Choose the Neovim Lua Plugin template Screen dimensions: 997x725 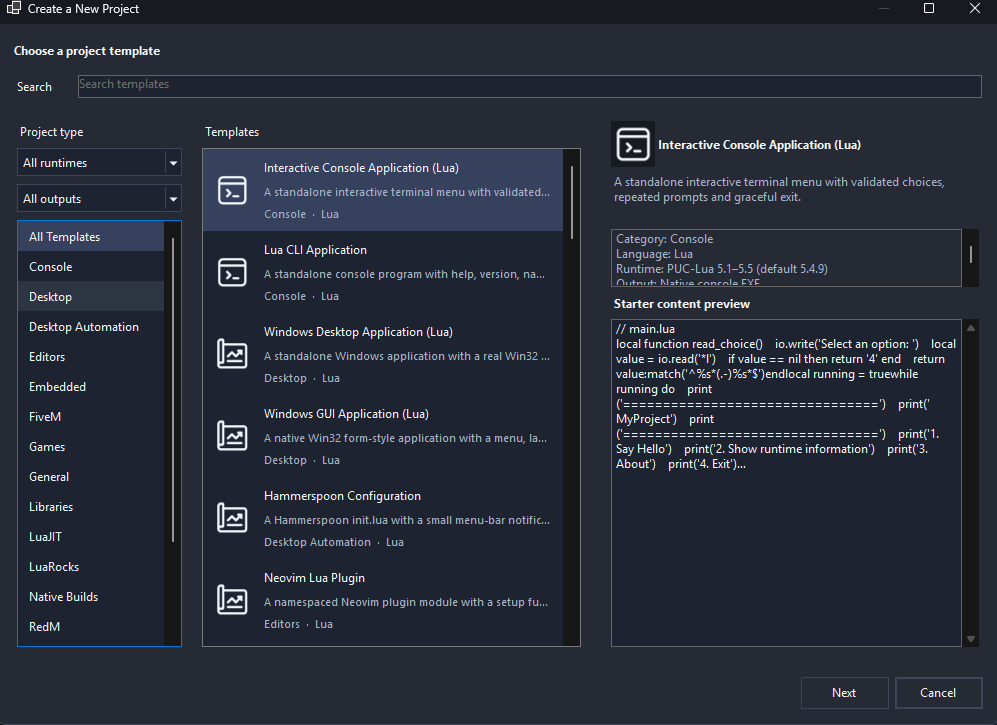click(x=383, y=600)
